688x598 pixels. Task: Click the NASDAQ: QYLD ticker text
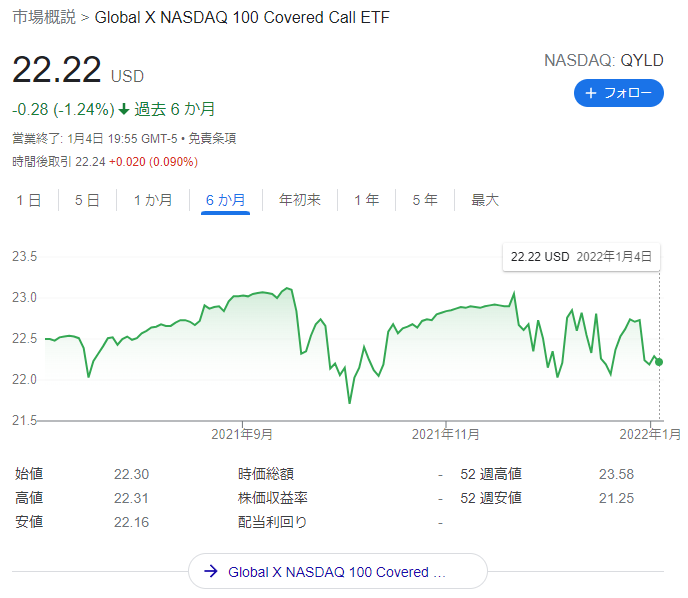[604, 61]
